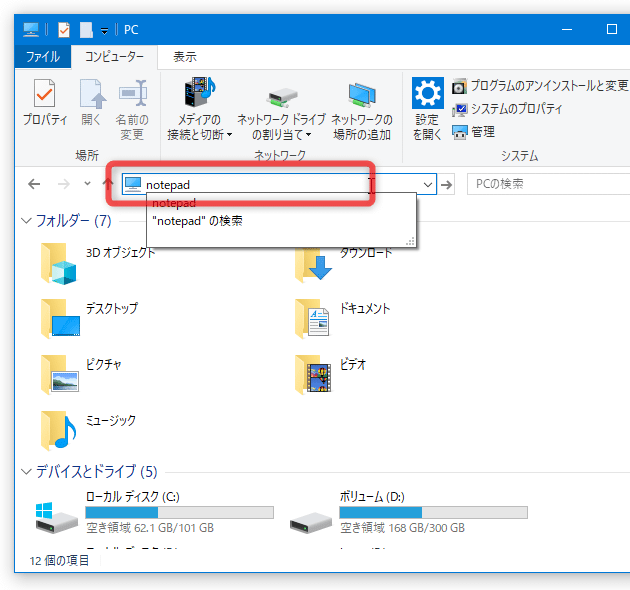Image resolution: width=630 pixels, height=590 pixels.
Task: Click the Open ribbon icon
Action: [x=92, y=93]
